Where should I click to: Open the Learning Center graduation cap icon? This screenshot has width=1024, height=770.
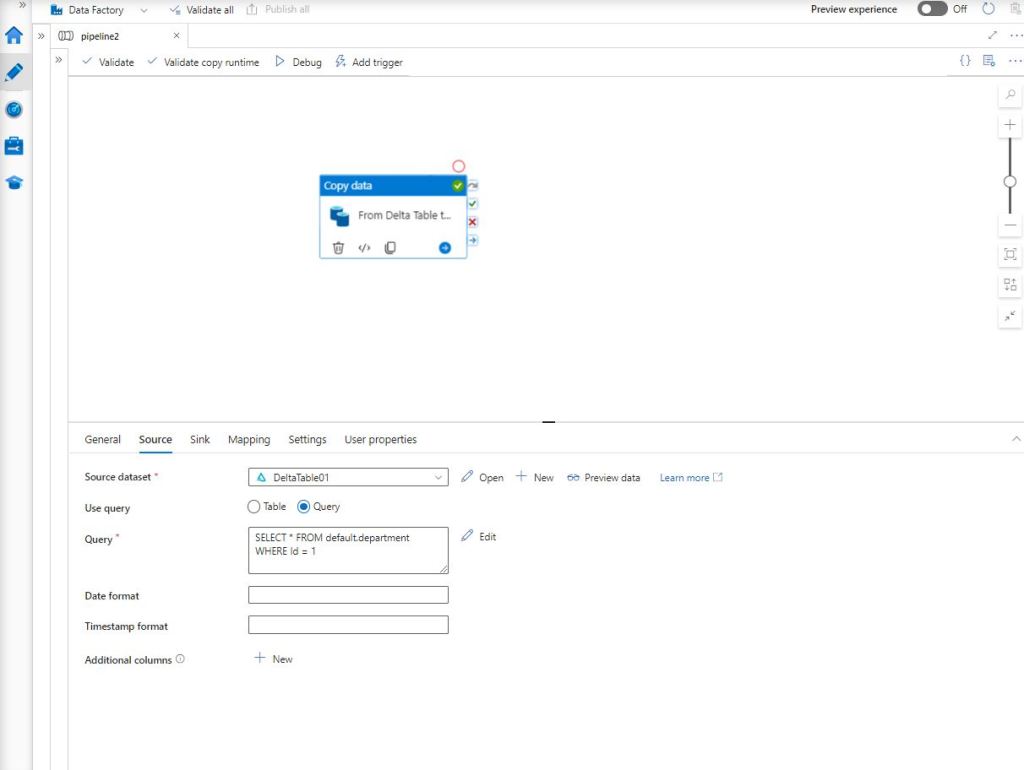coord(14,183)
